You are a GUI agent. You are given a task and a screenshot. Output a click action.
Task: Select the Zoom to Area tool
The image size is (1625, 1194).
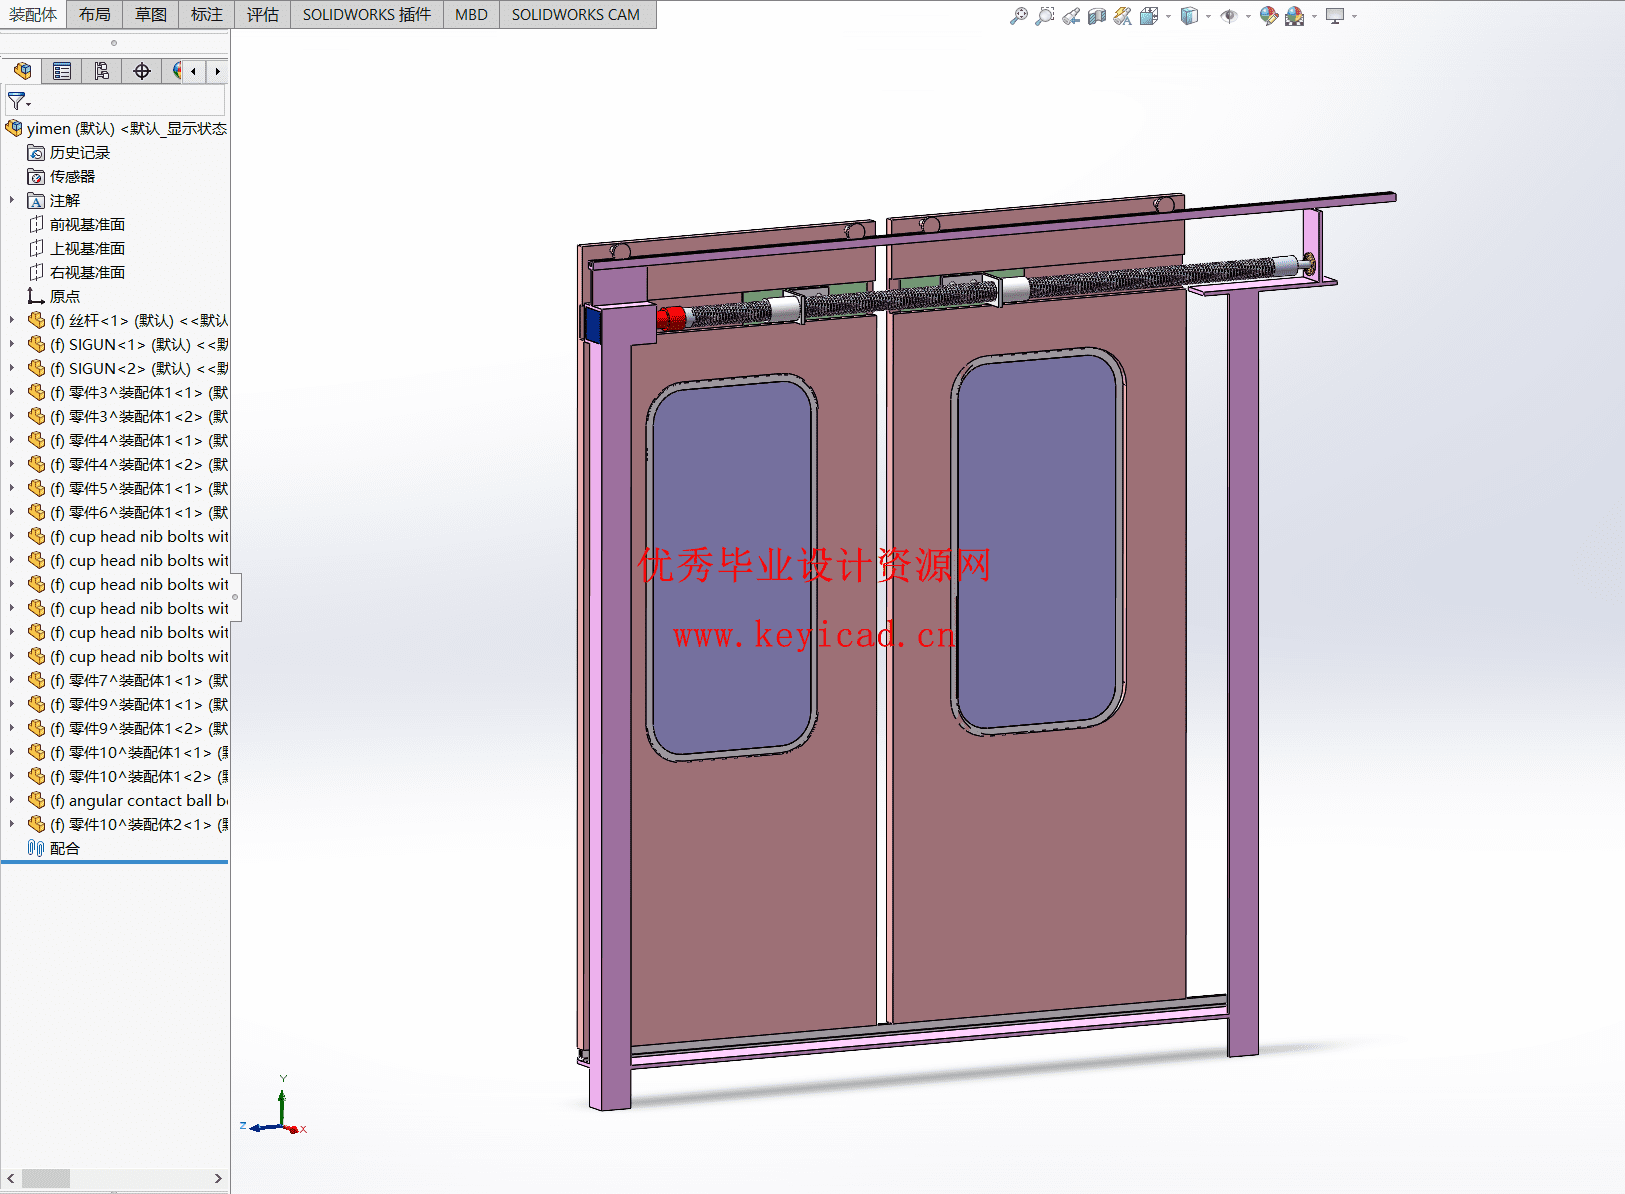1044,16
